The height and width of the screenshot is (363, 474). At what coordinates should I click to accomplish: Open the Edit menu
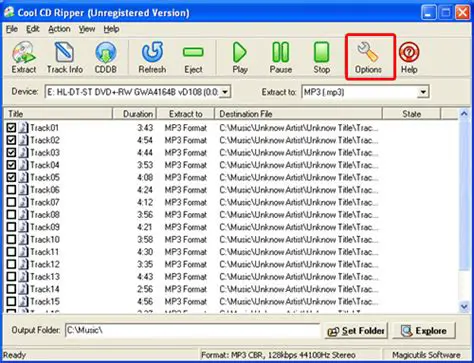(33, 29)
